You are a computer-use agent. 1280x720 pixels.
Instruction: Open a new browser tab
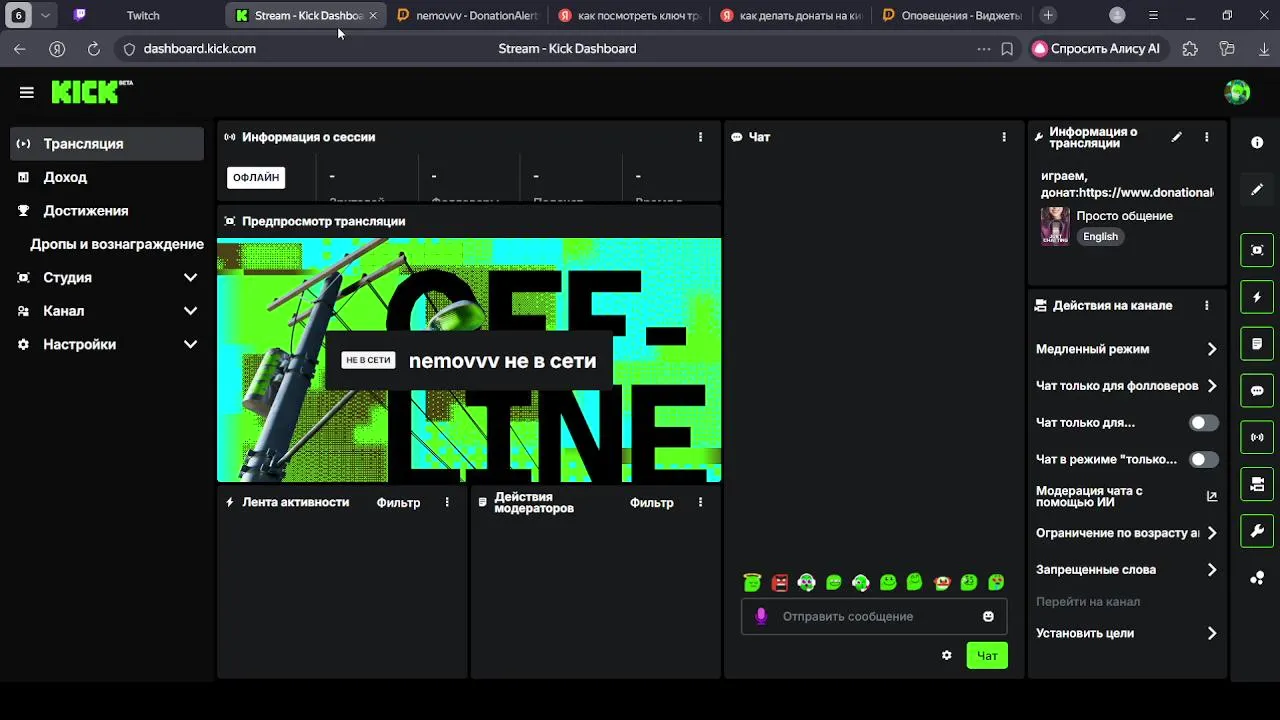1047,15
